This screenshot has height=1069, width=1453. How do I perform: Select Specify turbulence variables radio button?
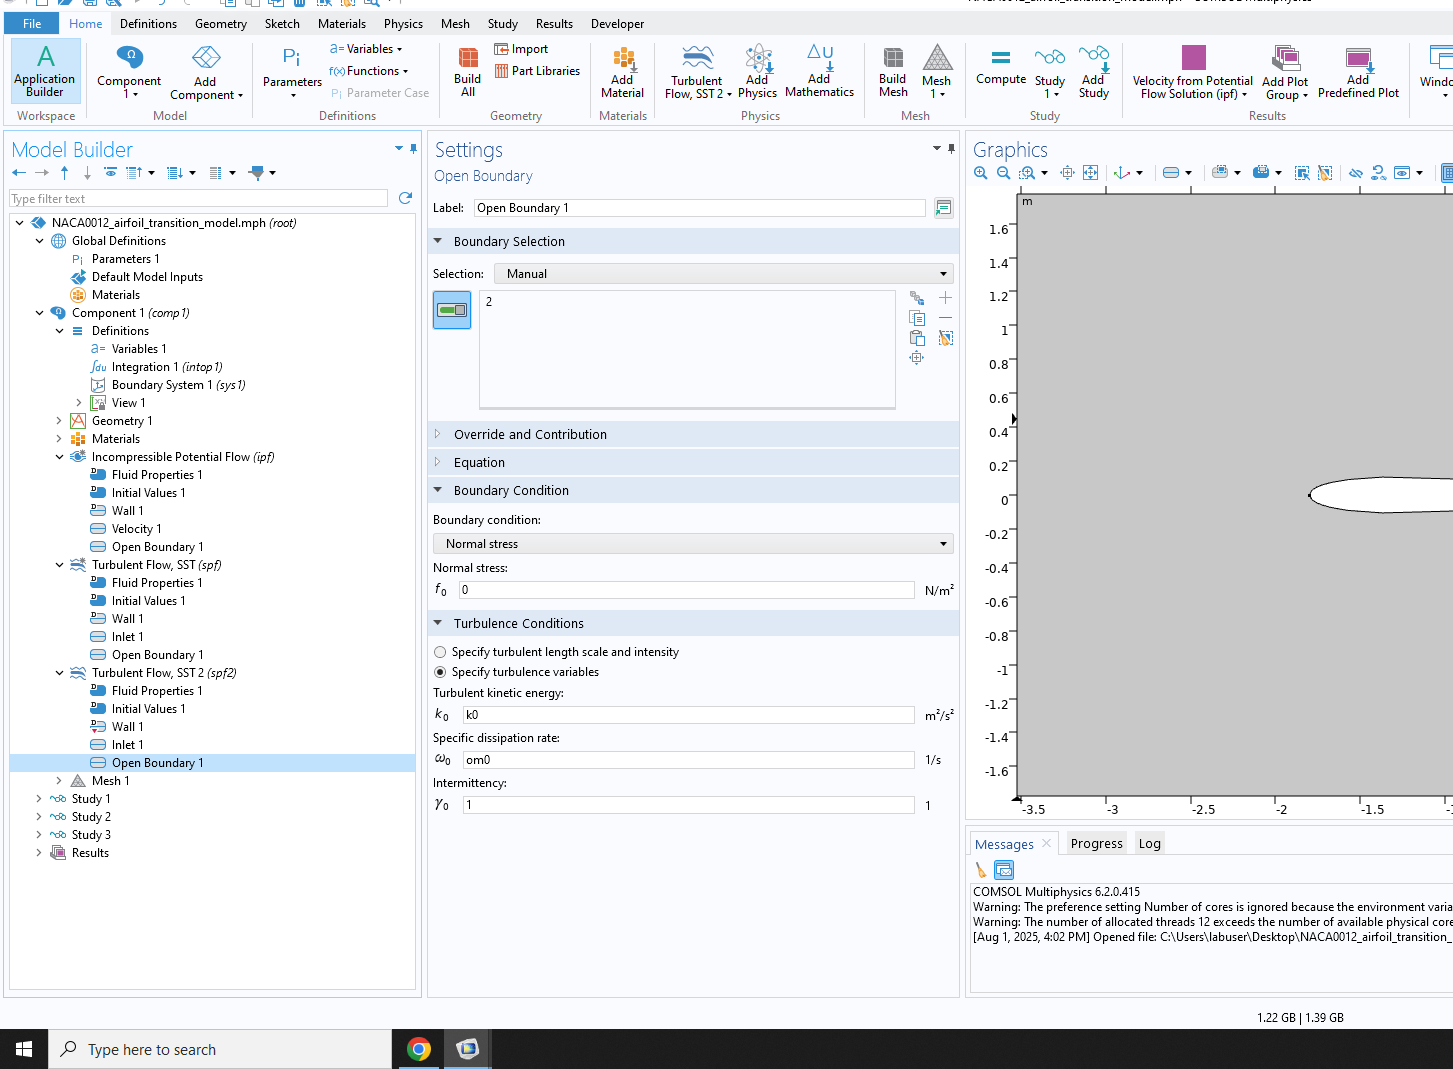click(x=440, y=672)
